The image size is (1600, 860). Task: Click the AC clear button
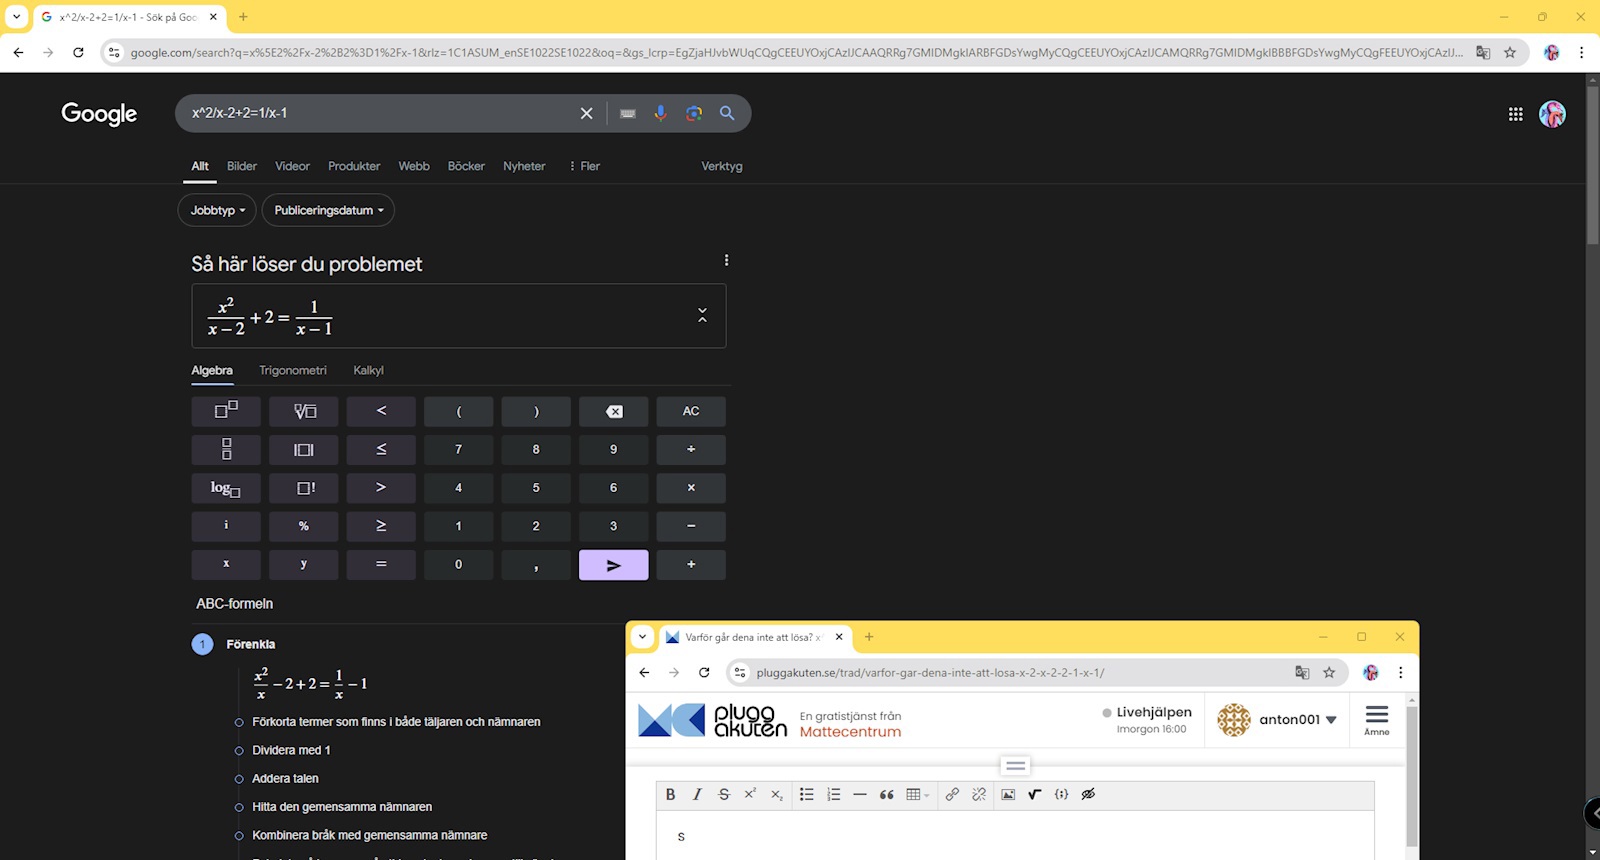690,411
